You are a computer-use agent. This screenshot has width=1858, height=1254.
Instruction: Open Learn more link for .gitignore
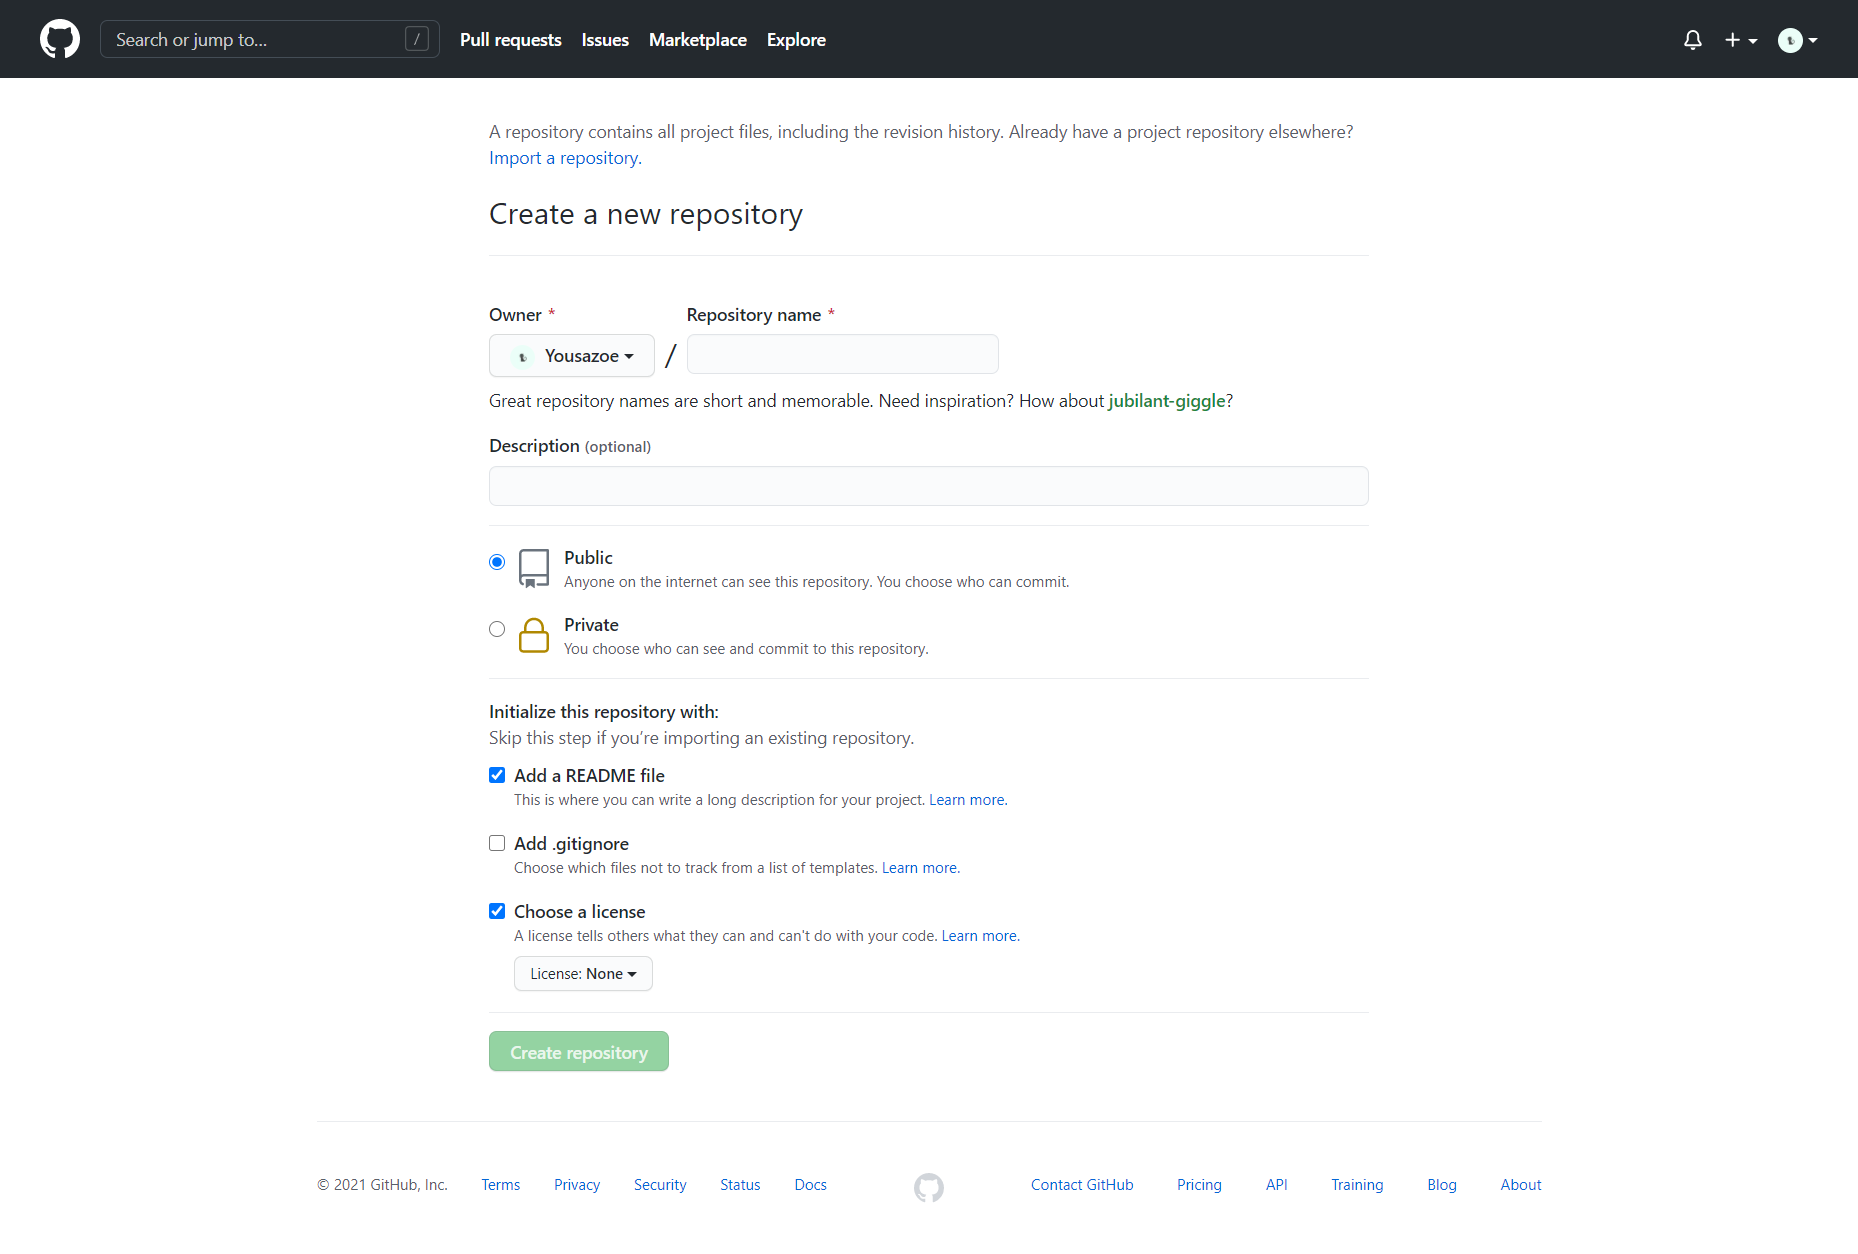[x=921, y=868]
